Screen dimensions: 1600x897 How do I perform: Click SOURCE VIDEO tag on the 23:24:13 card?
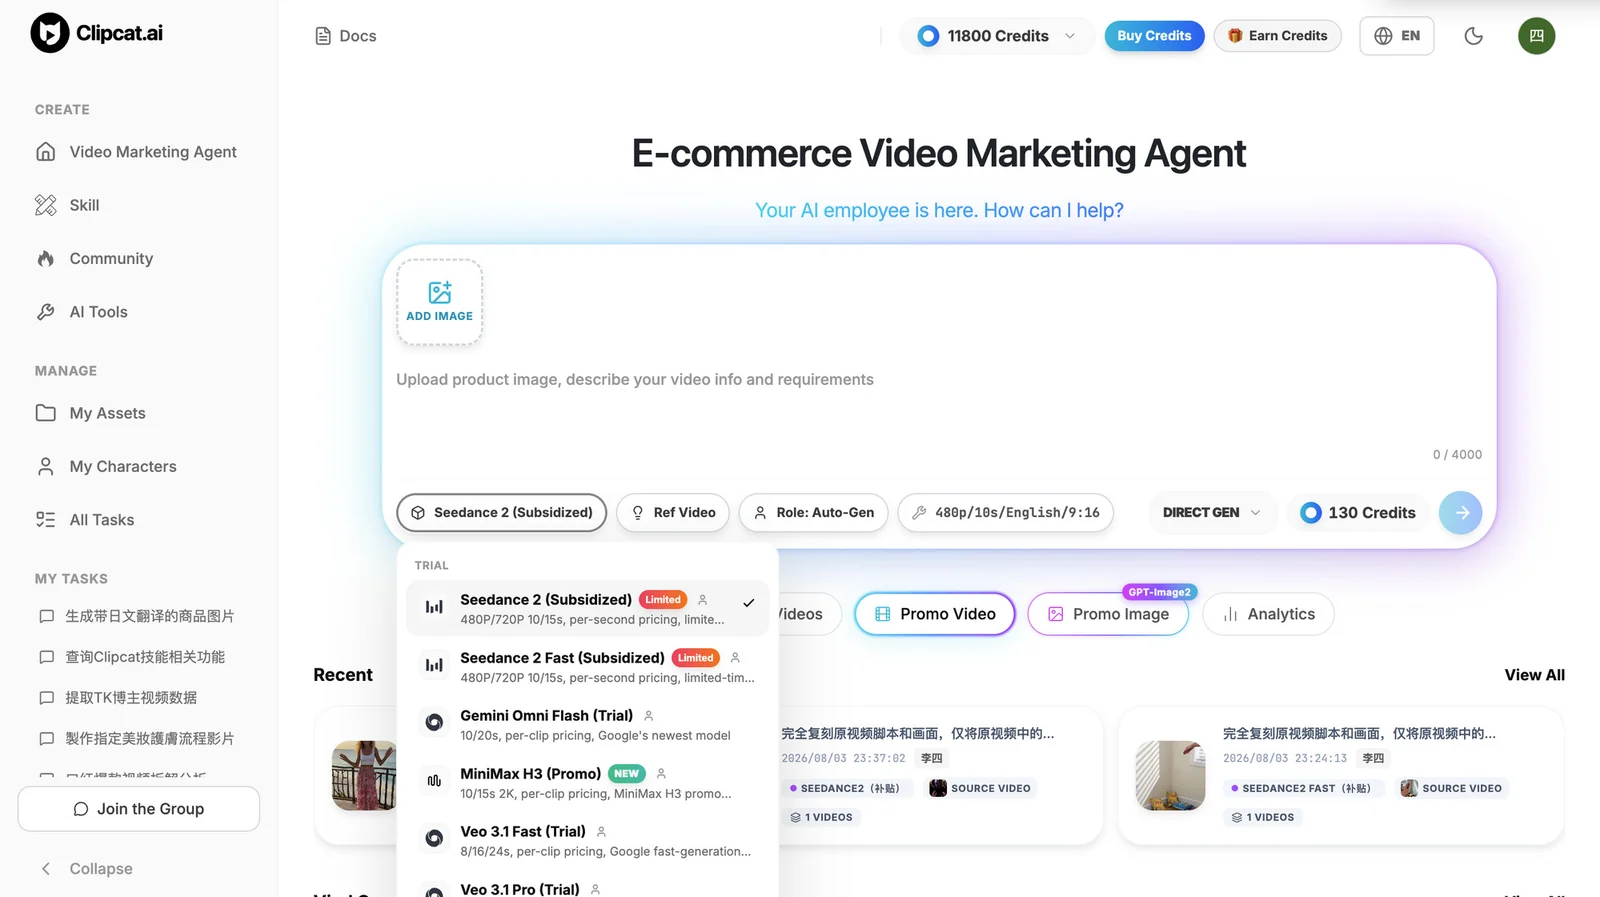1452,788
